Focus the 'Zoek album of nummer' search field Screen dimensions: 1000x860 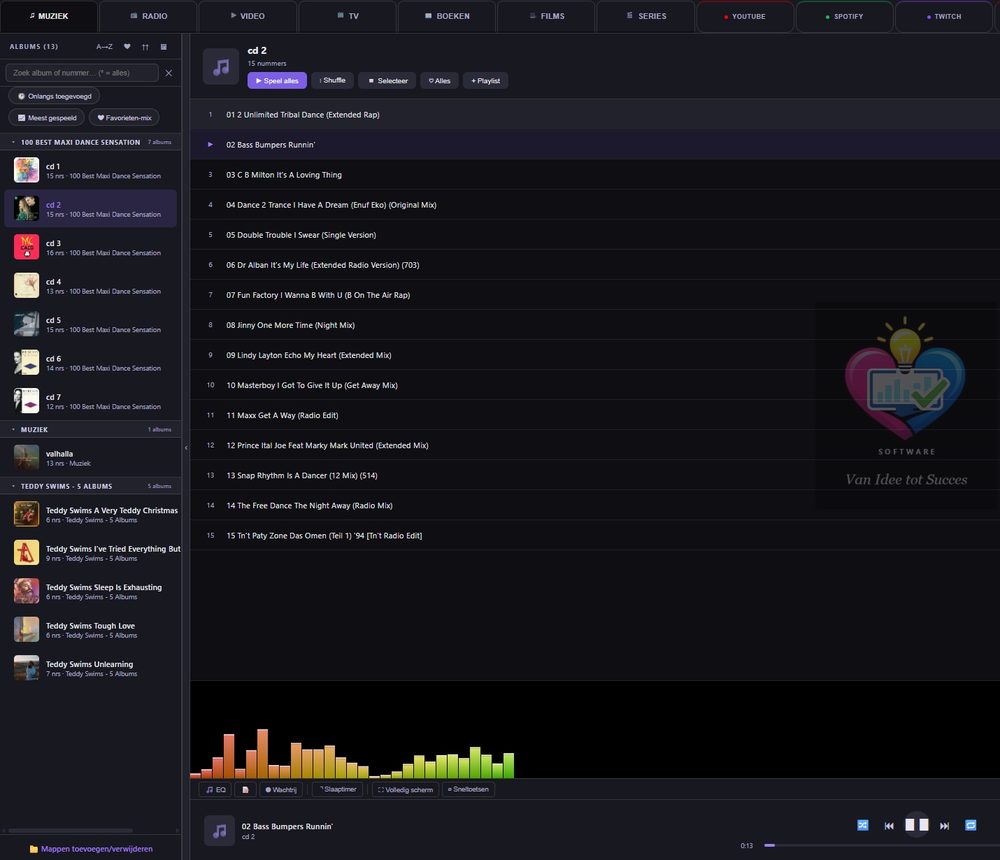click(82, 73)
